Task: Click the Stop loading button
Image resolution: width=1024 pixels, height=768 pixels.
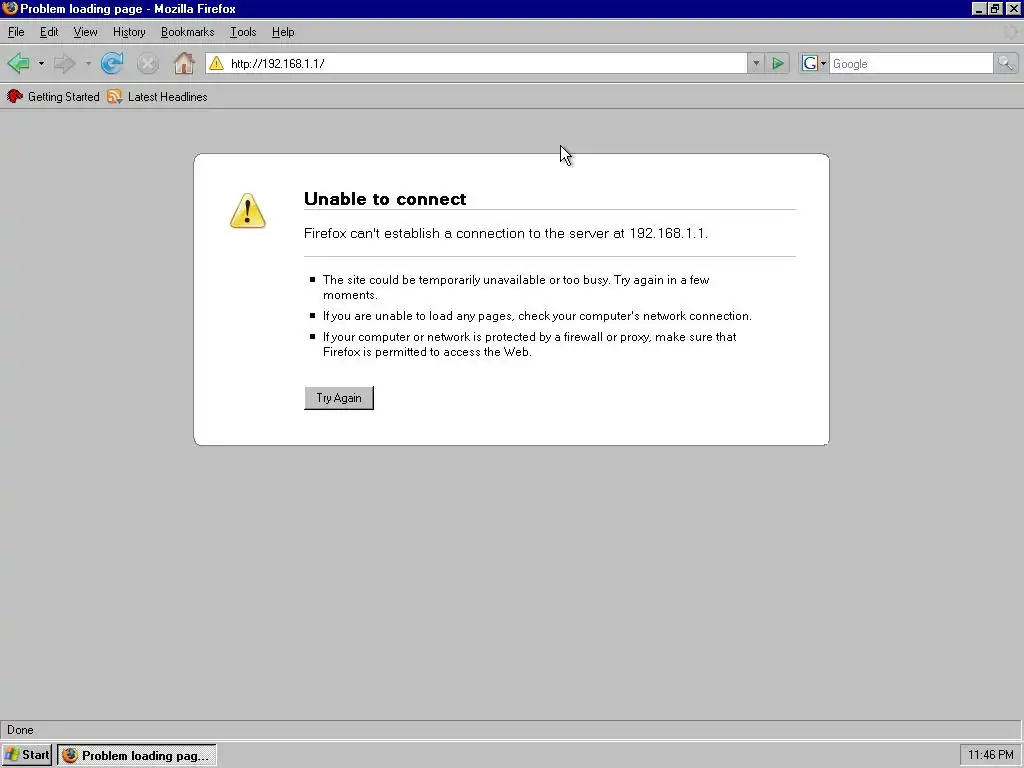Action: point(148,63)
